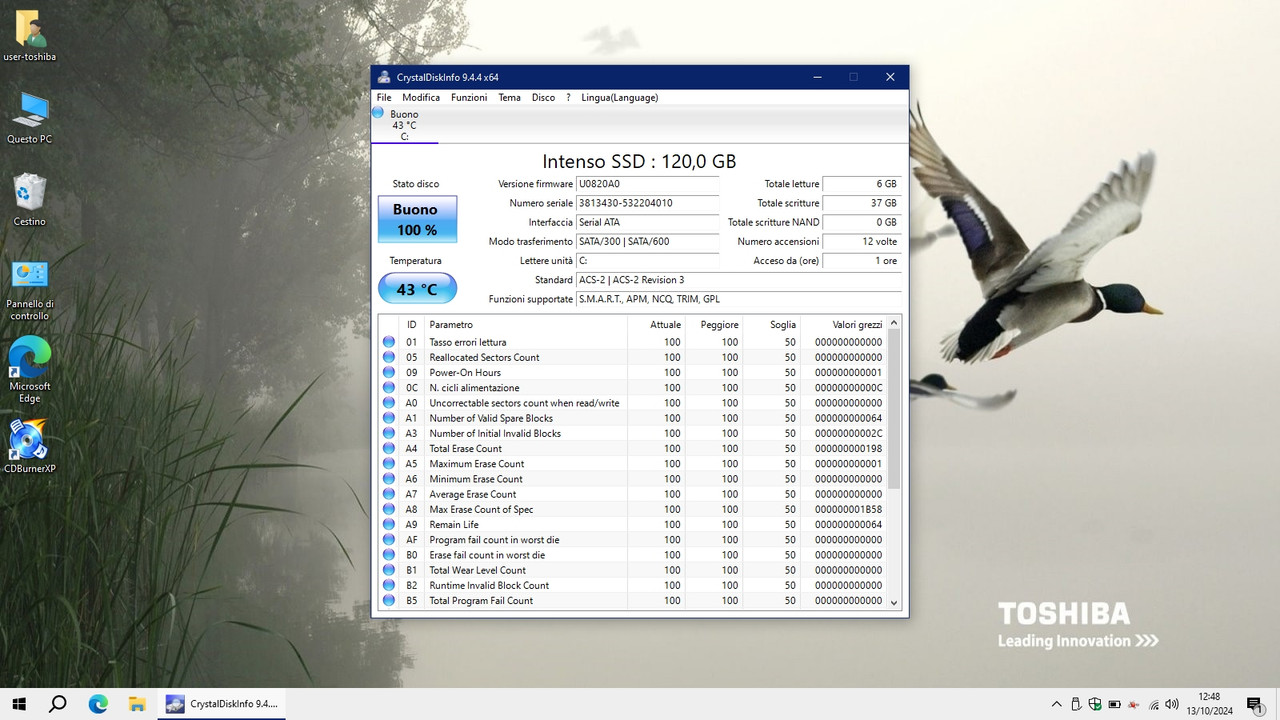Click the volume speaker tray icon
Viewport: 1280px width, 720px height.
1173,704
